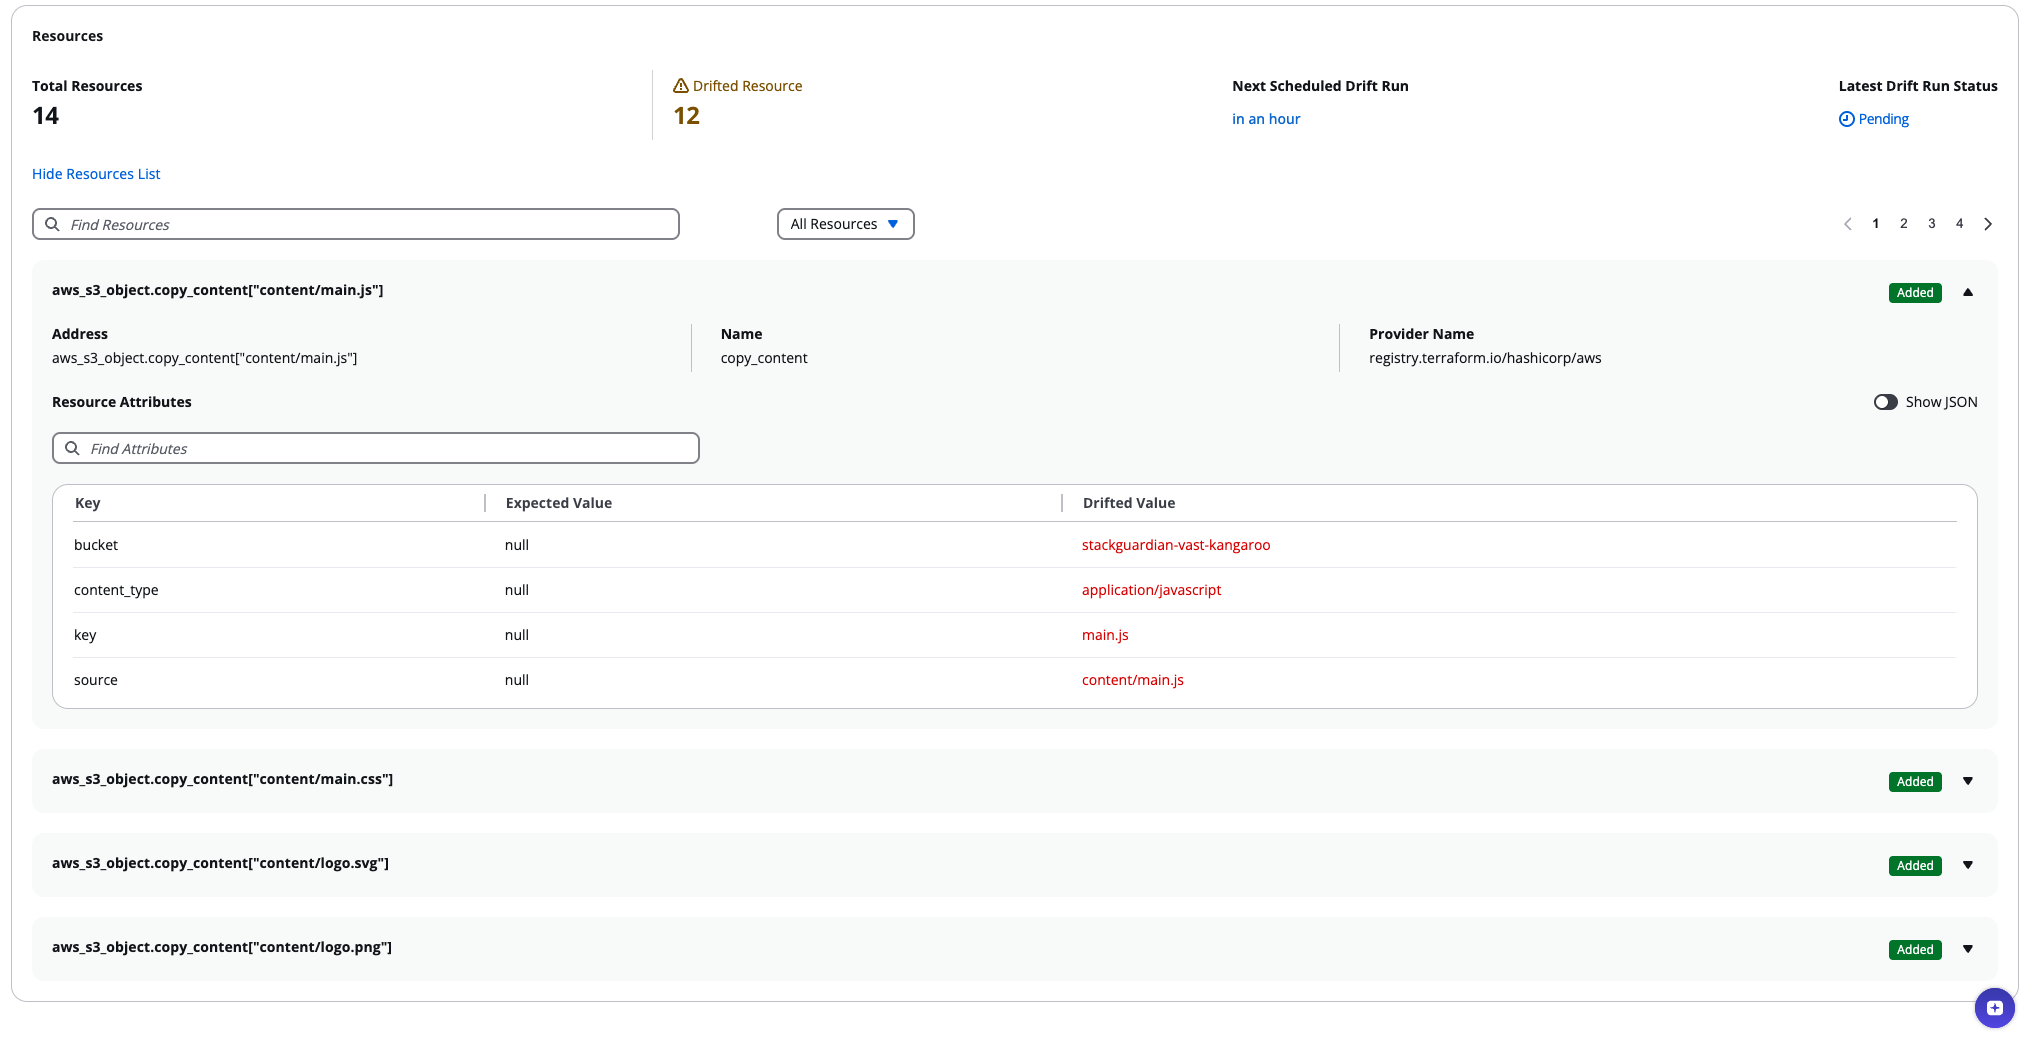Click the Pending status clock icon
2026x1037 pixels.
1846,119
